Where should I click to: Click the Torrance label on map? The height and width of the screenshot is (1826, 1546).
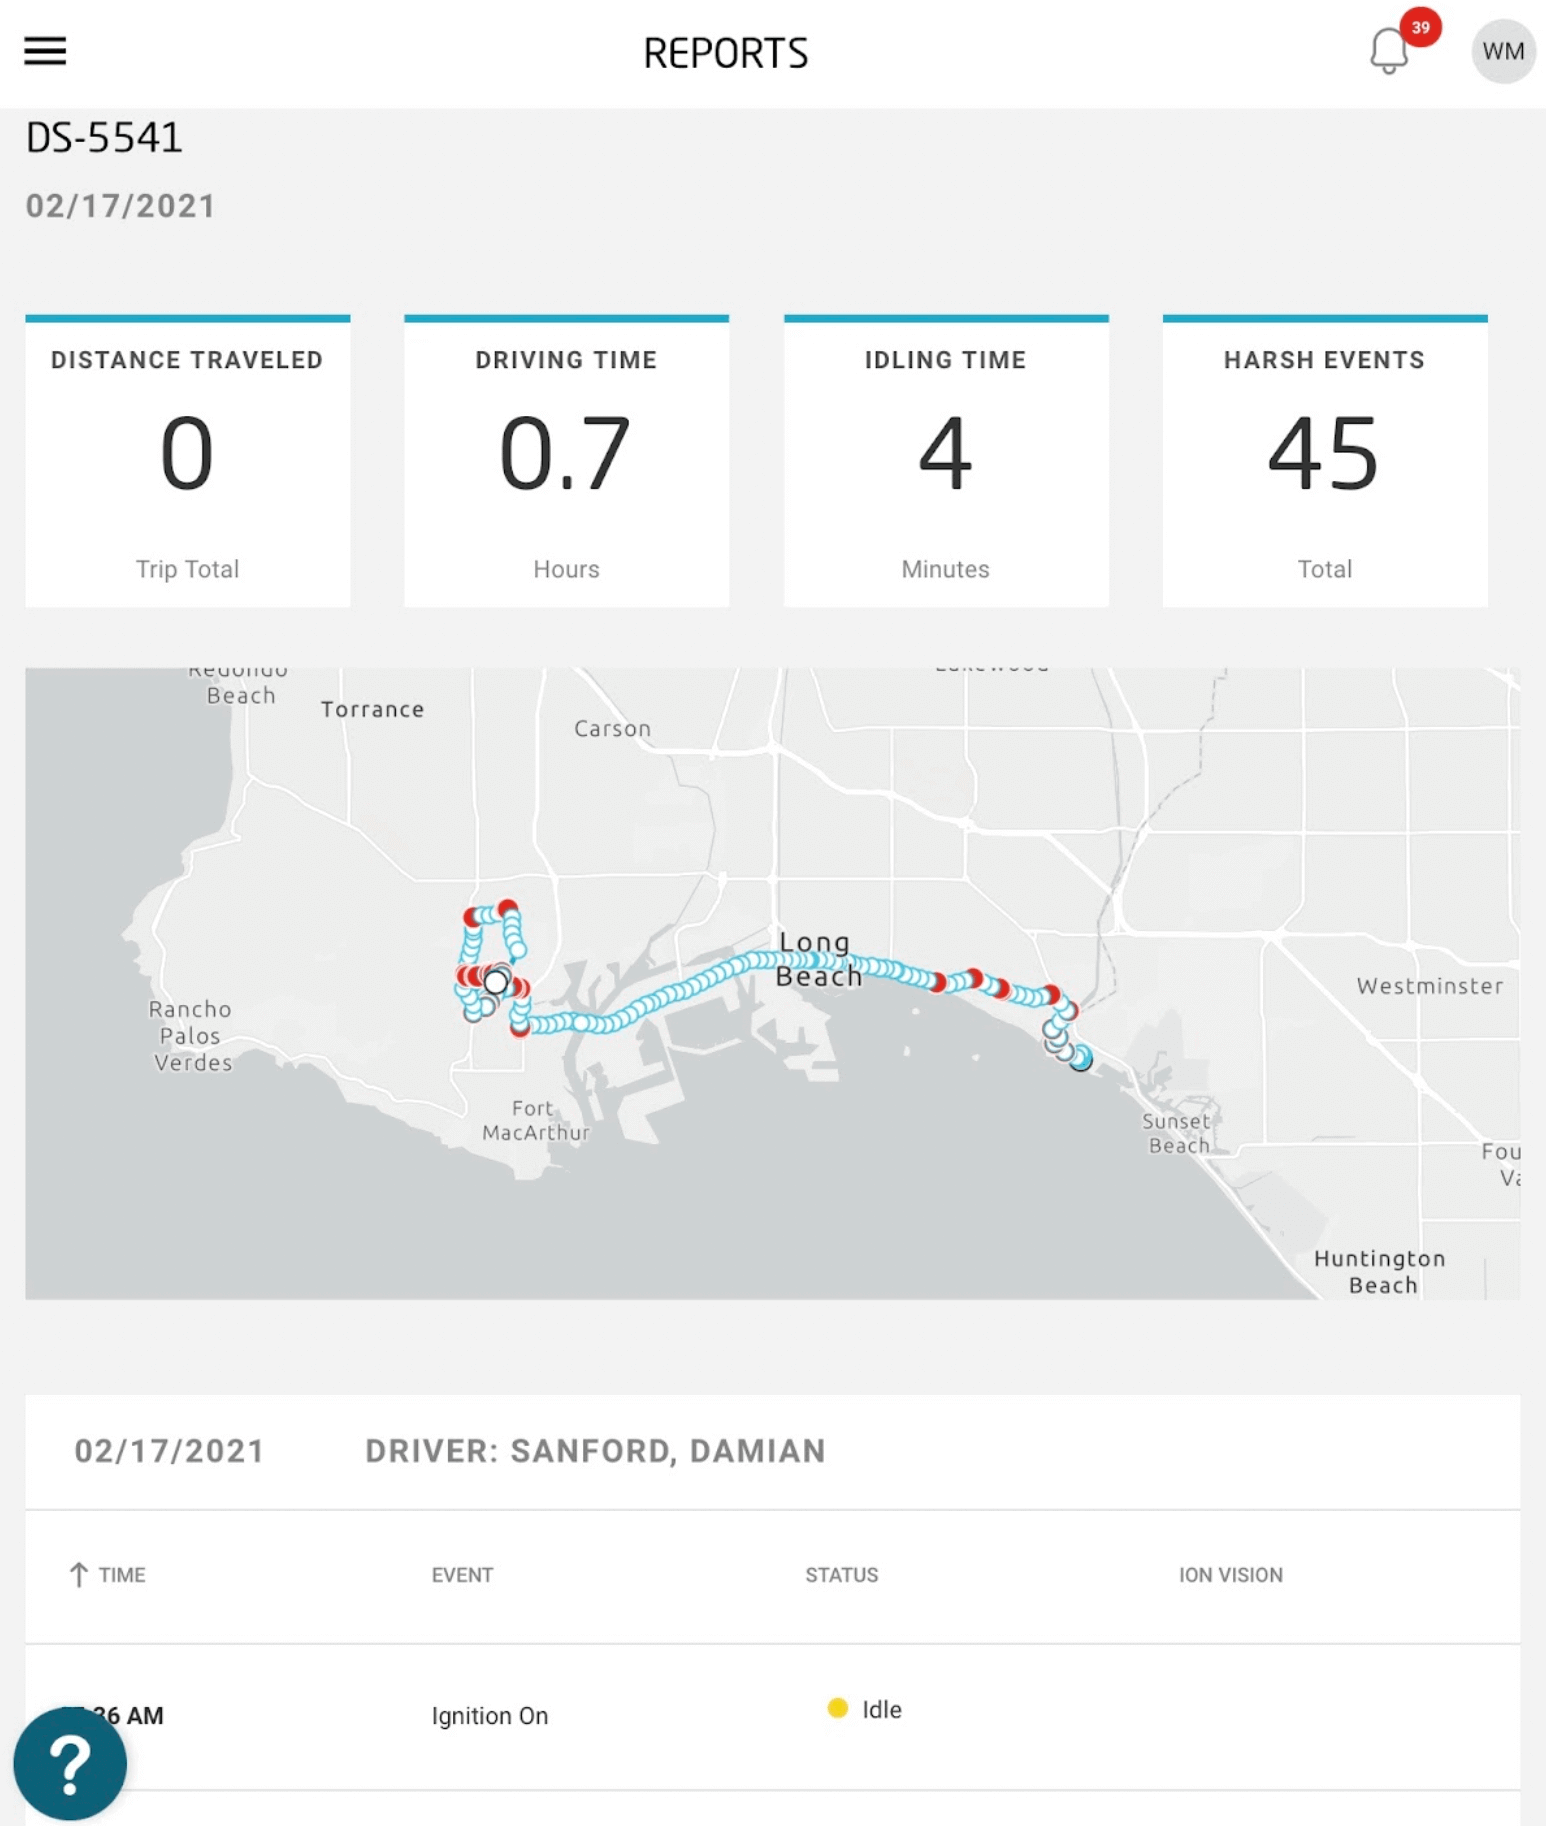point(372,709)
